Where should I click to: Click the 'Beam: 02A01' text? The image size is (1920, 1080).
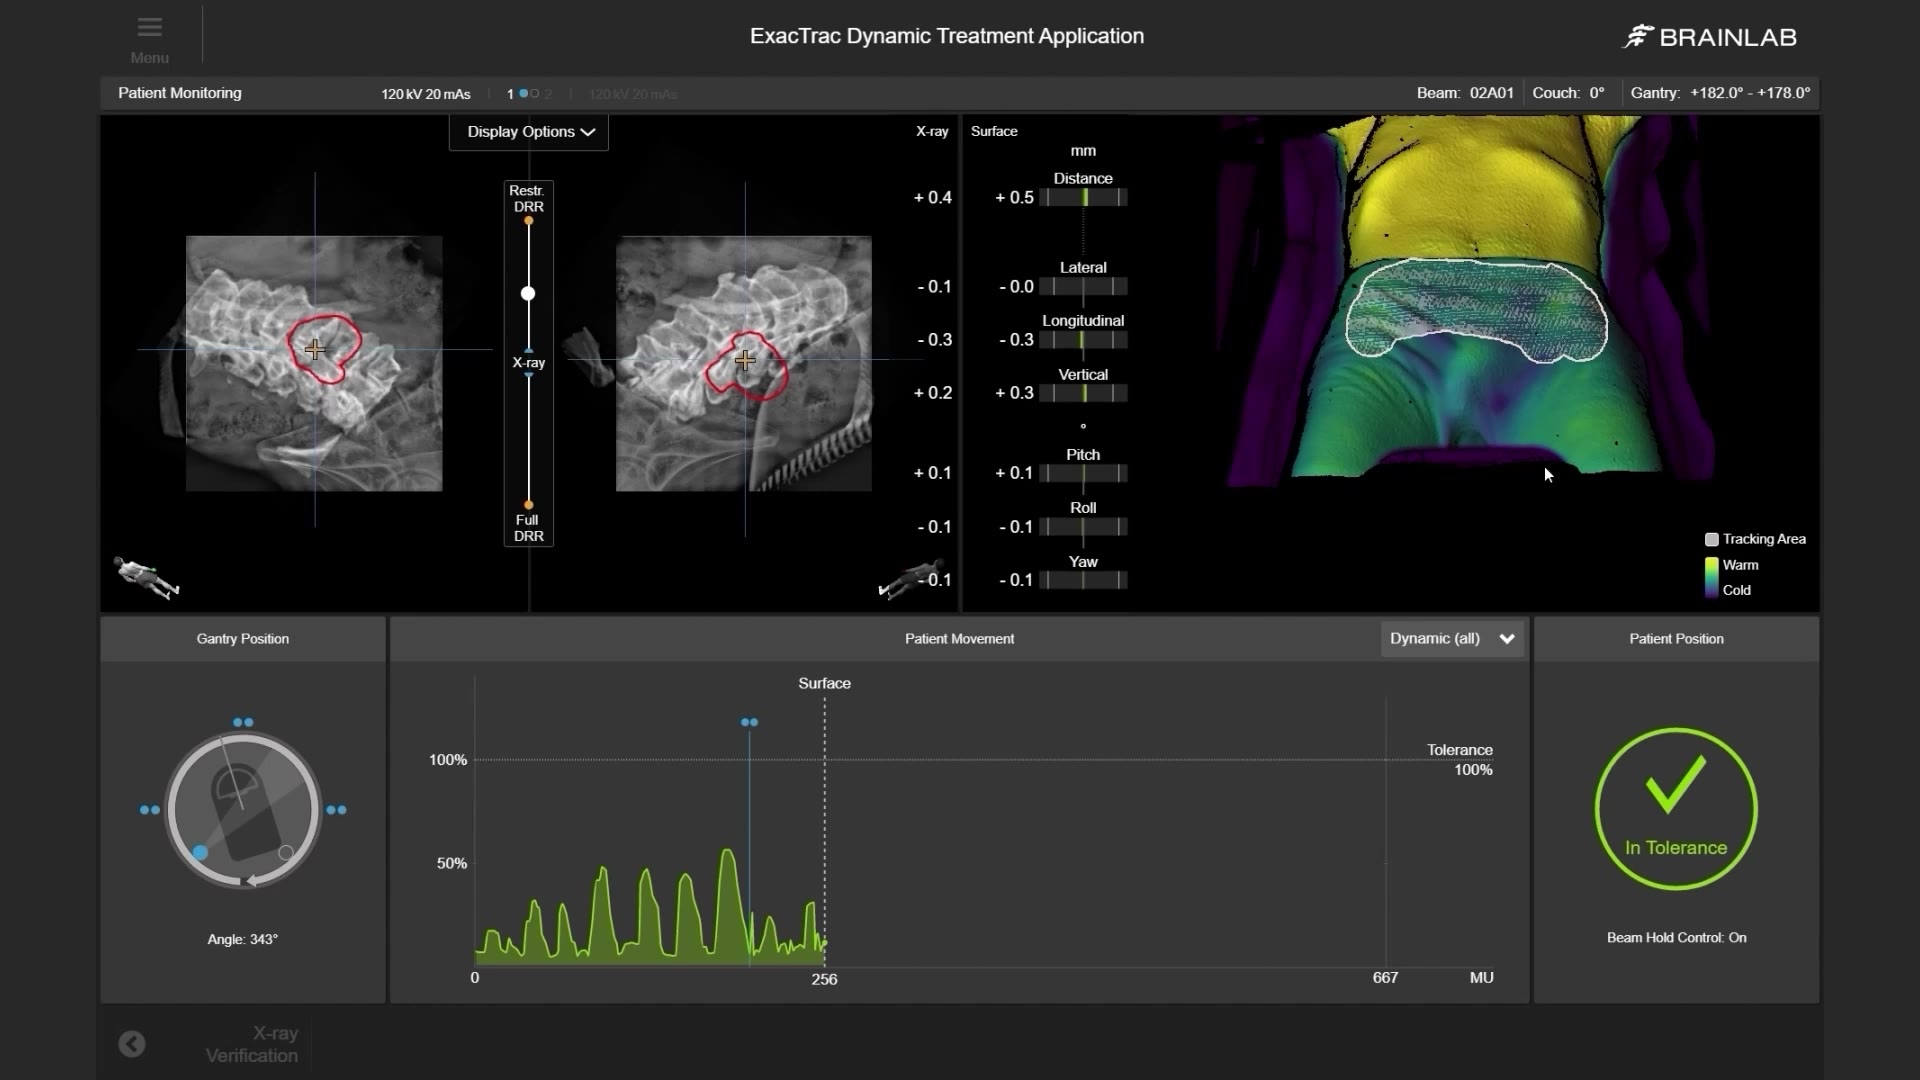click(1465, 93)
